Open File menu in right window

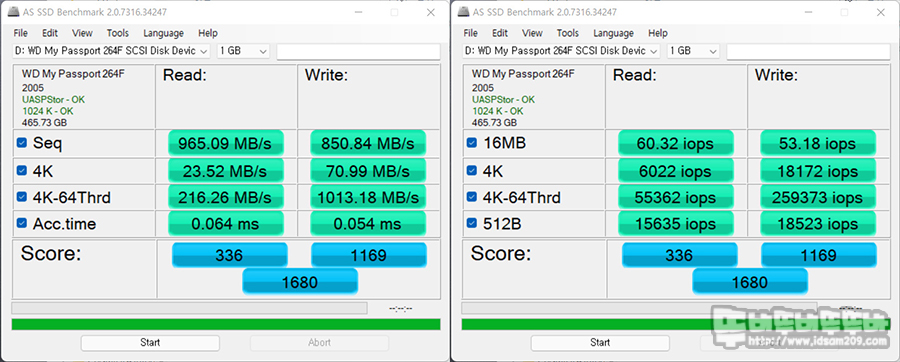click(x=471, y=33)
